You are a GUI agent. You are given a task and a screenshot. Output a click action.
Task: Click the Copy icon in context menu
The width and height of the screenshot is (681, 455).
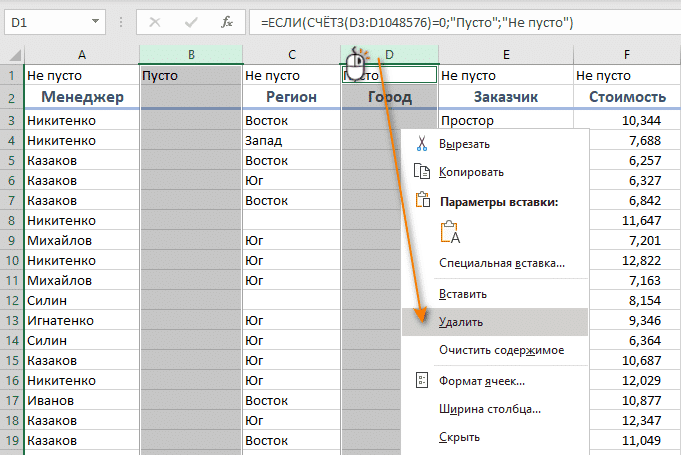click(421, 172)
